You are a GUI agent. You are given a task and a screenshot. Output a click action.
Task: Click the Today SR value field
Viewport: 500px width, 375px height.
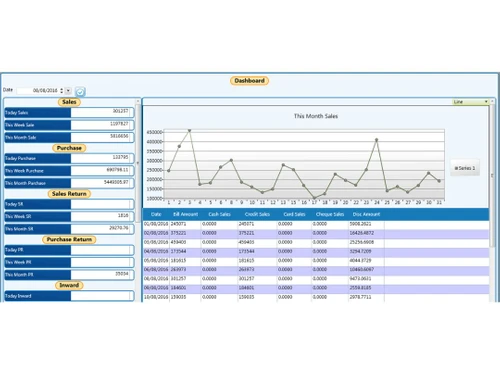(102, 204)
